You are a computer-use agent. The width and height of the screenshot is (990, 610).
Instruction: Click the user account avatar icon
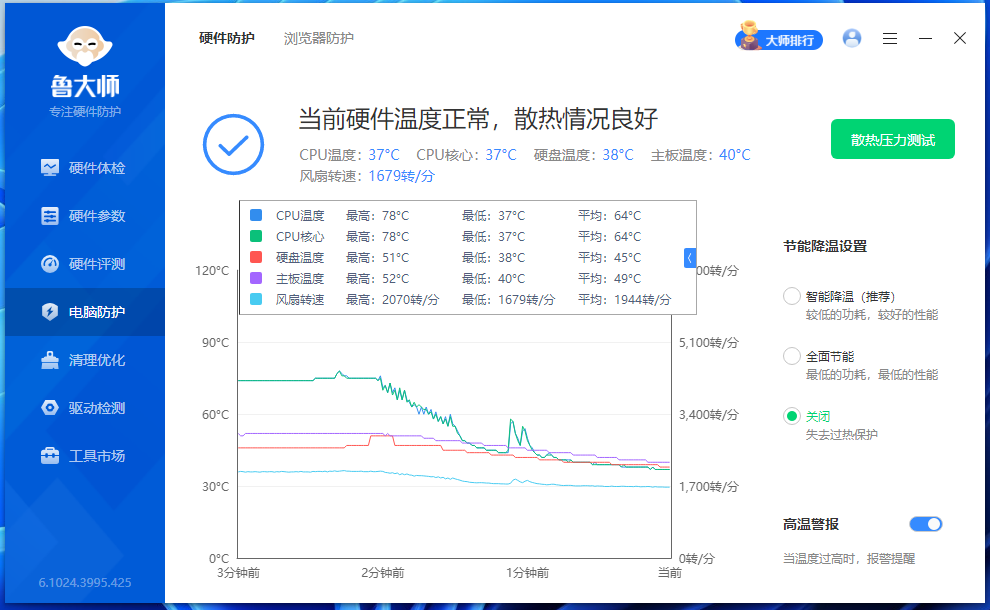tap(852, 38)
